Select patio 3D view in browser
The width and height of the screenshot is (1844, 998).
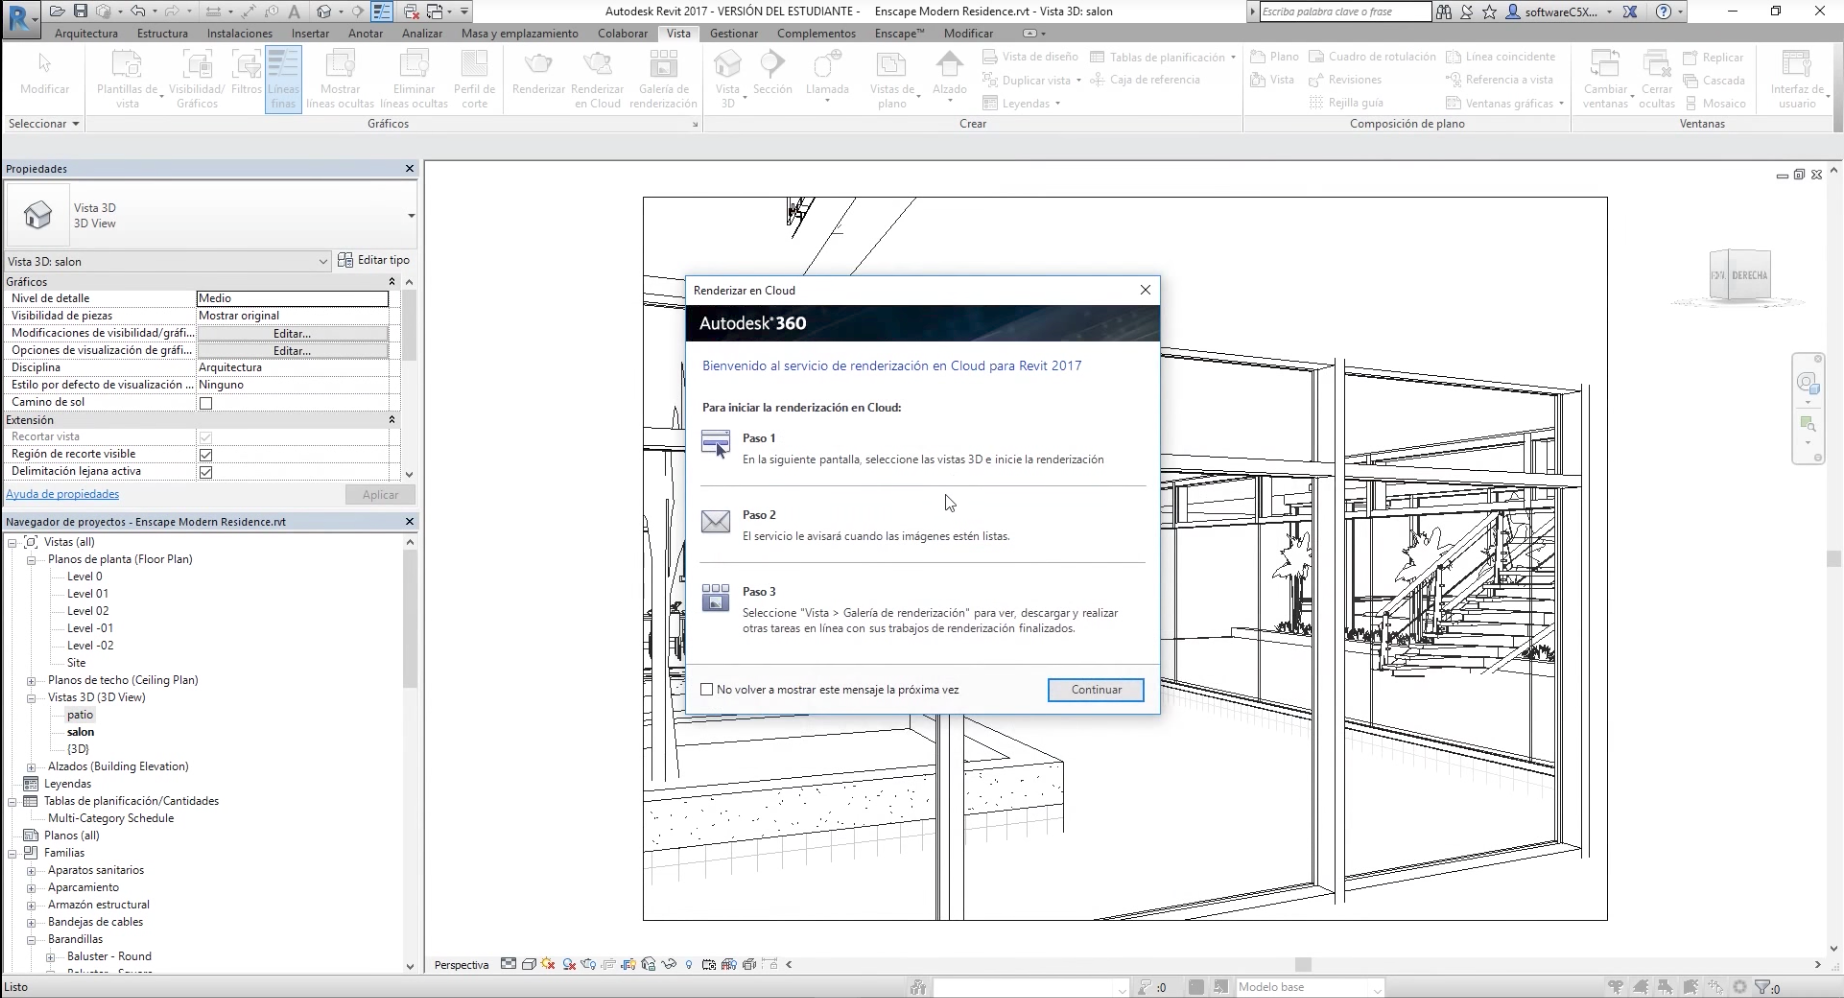[80, 715]
